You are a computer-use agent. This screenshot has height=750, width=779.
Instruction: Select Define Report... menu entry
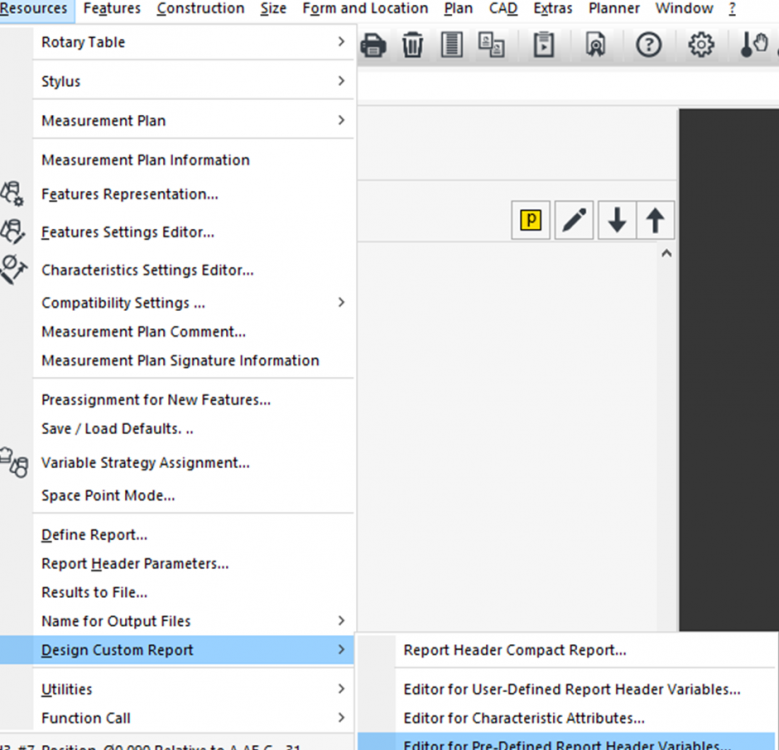[94, 535]
